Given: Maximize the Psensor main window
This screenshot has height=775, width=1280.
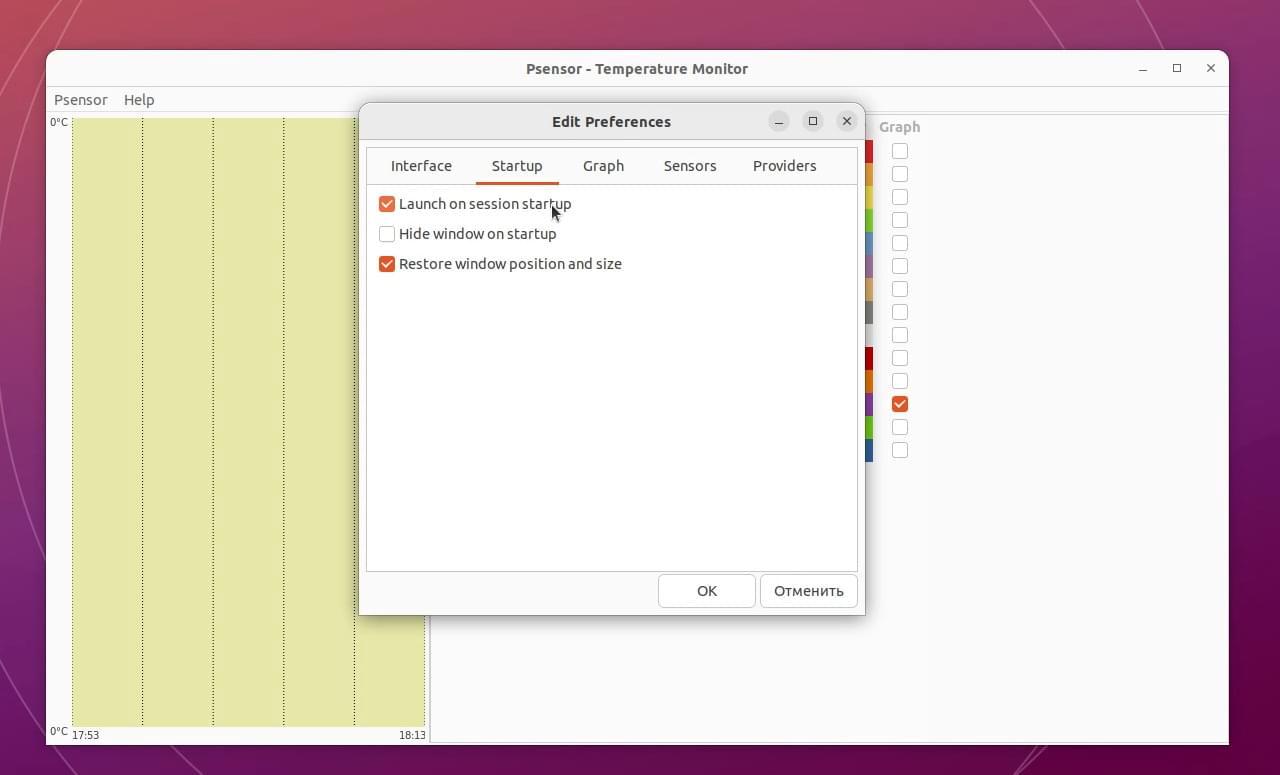Looking at the screenshot, I should coord(1177,69).
